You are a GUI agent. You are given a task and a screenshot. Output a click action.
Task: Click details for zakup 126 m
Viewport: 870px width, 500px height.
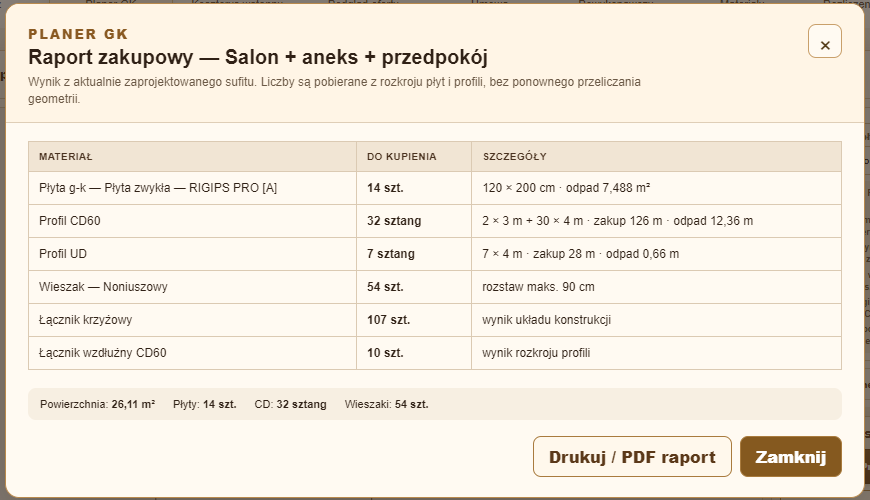[x=656, y=221]
